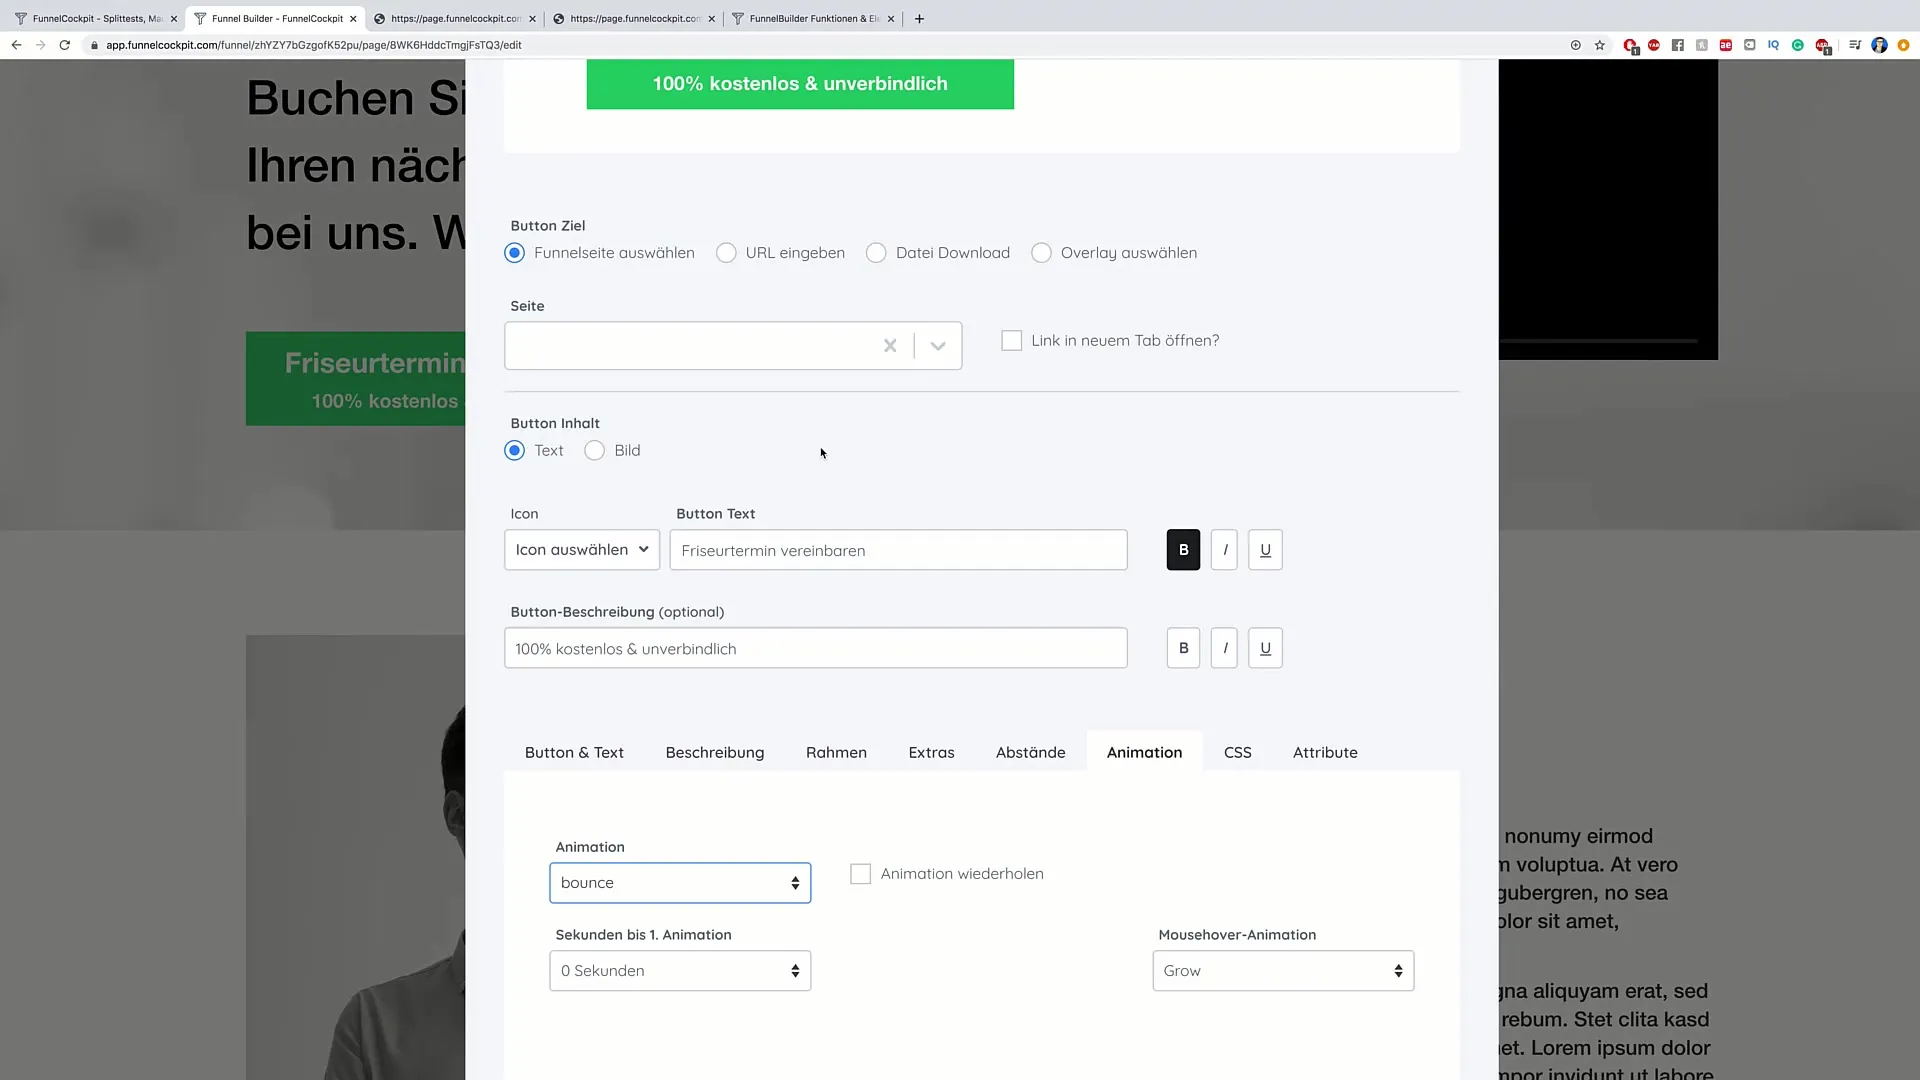Click the 'Attribute' tab

point(1325,752)
